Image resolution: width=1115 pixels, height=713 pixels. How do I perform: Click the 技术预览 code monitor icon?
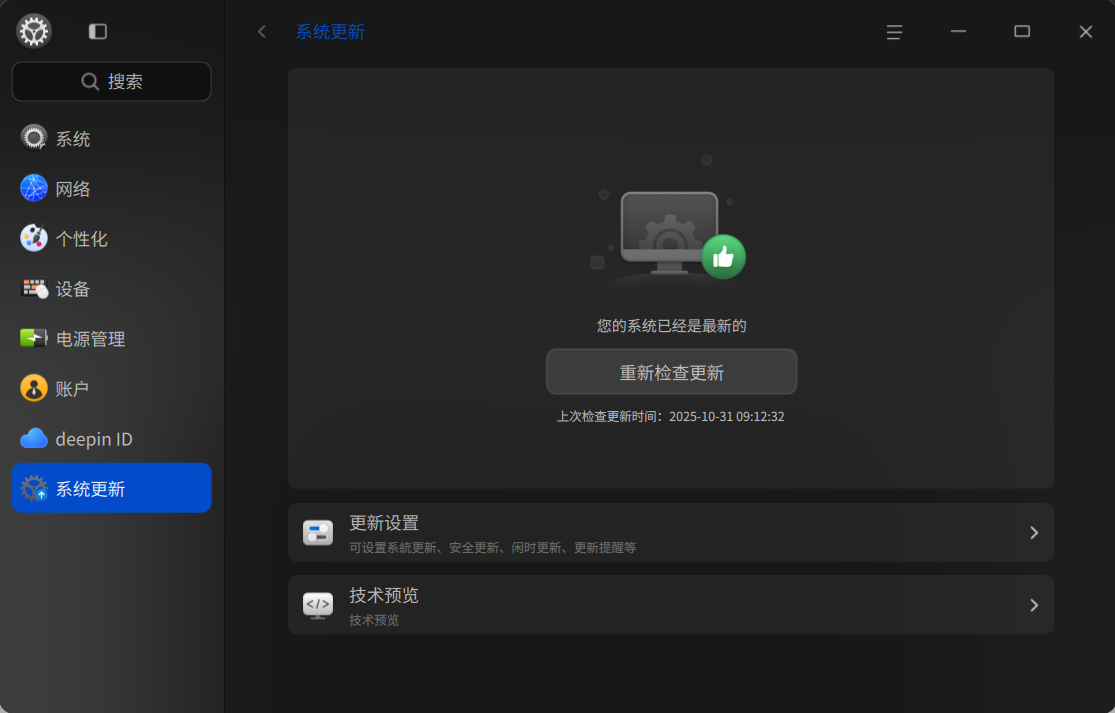(x=318, y=605)
